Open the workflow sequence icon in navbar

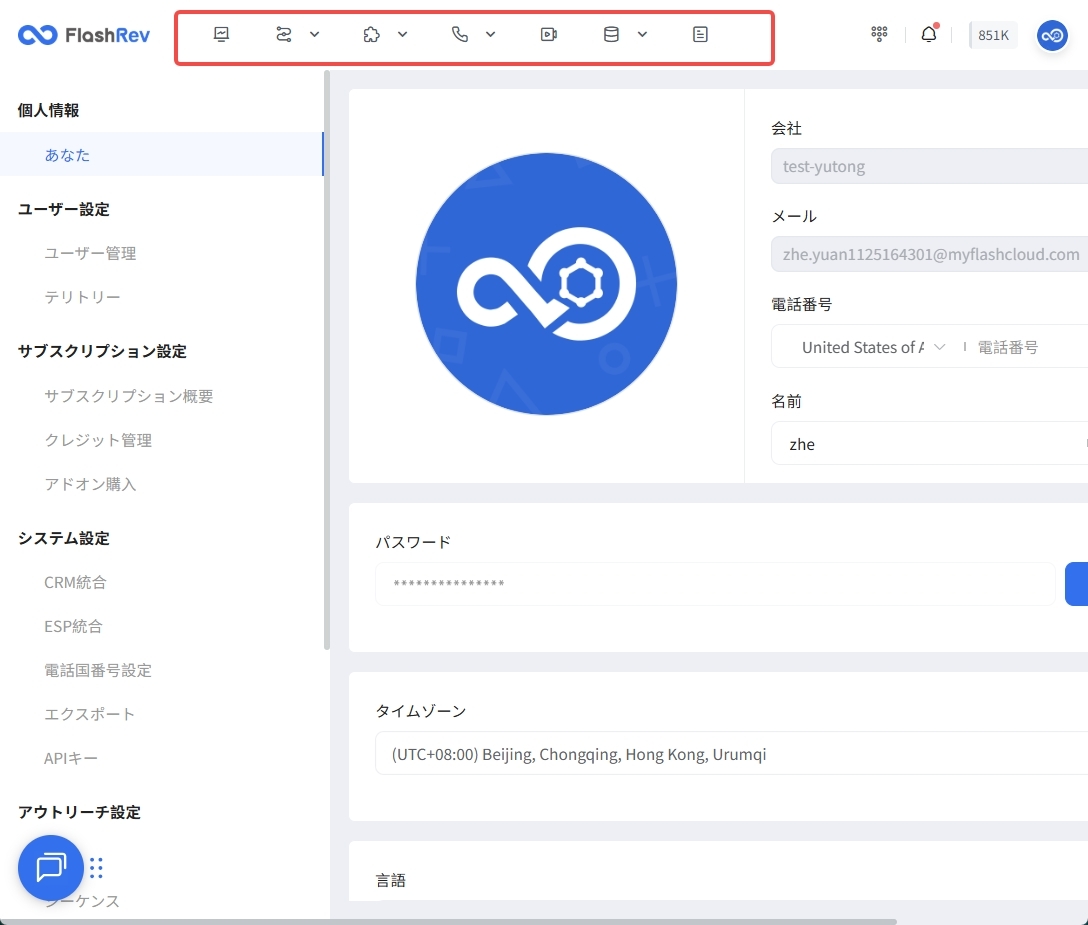tap(284, 34)
